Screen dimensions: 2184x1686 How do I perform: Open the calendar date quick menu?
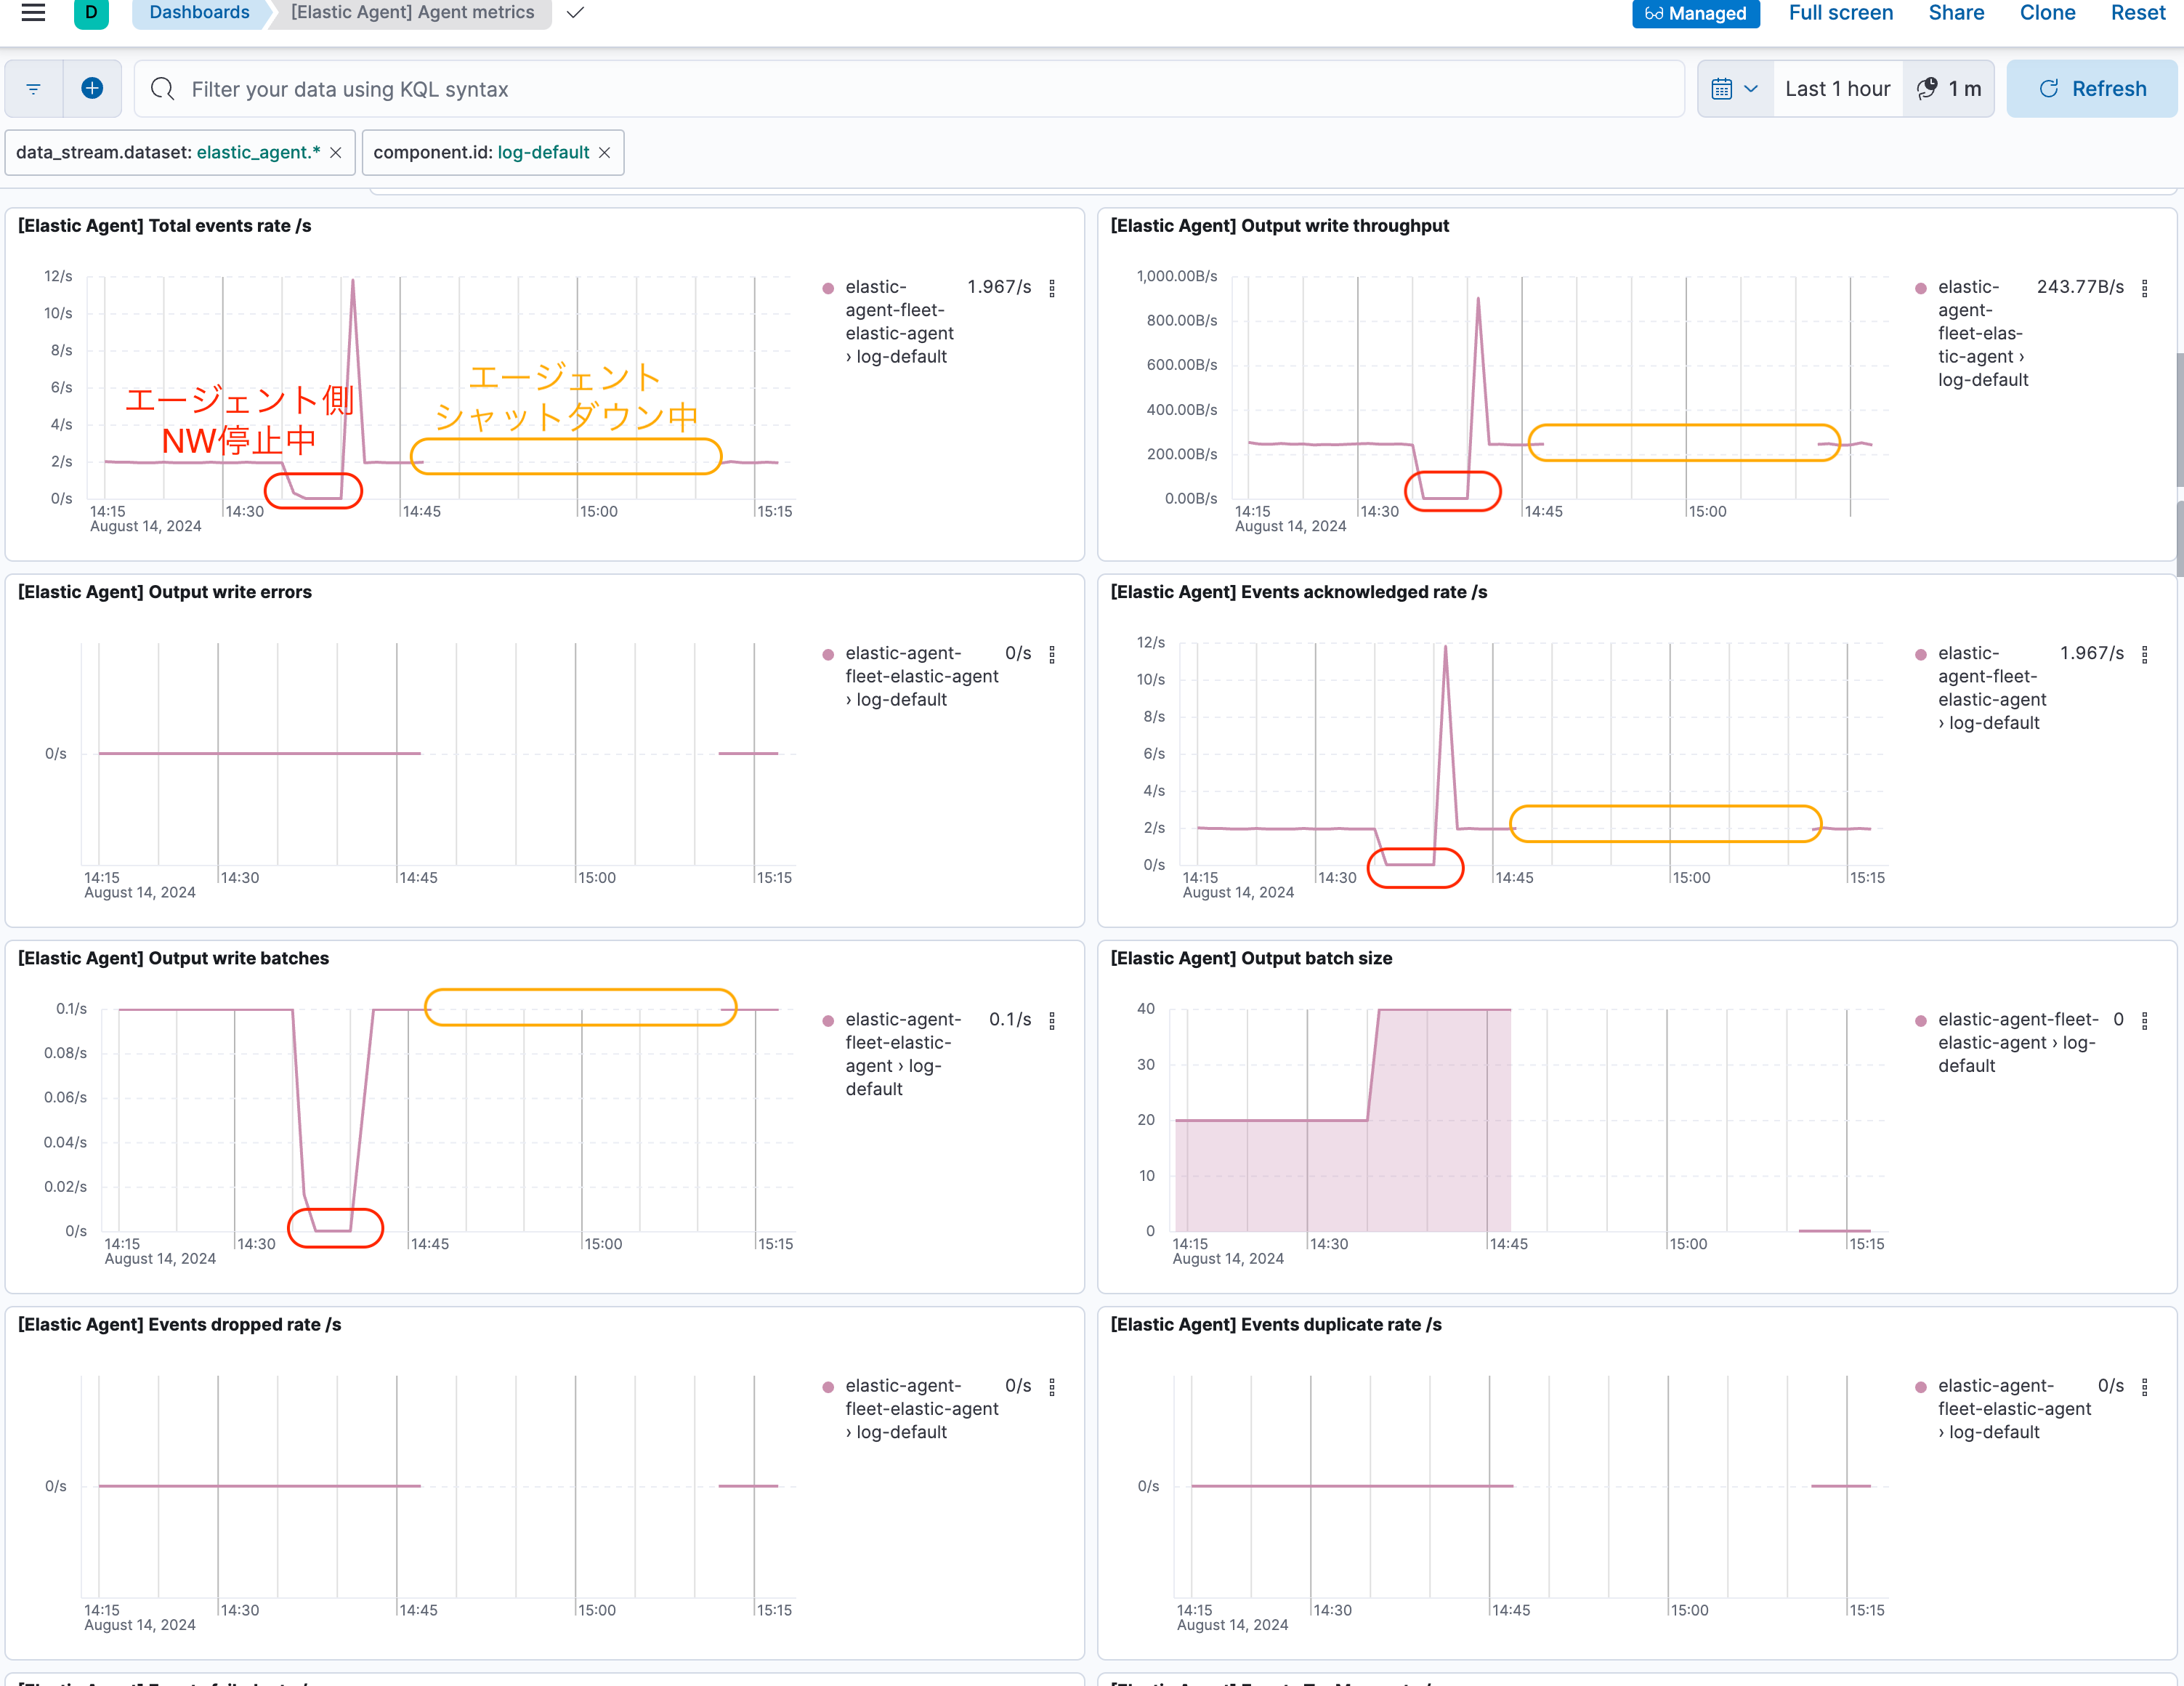pyautogui.click(x=1734, y=89)
